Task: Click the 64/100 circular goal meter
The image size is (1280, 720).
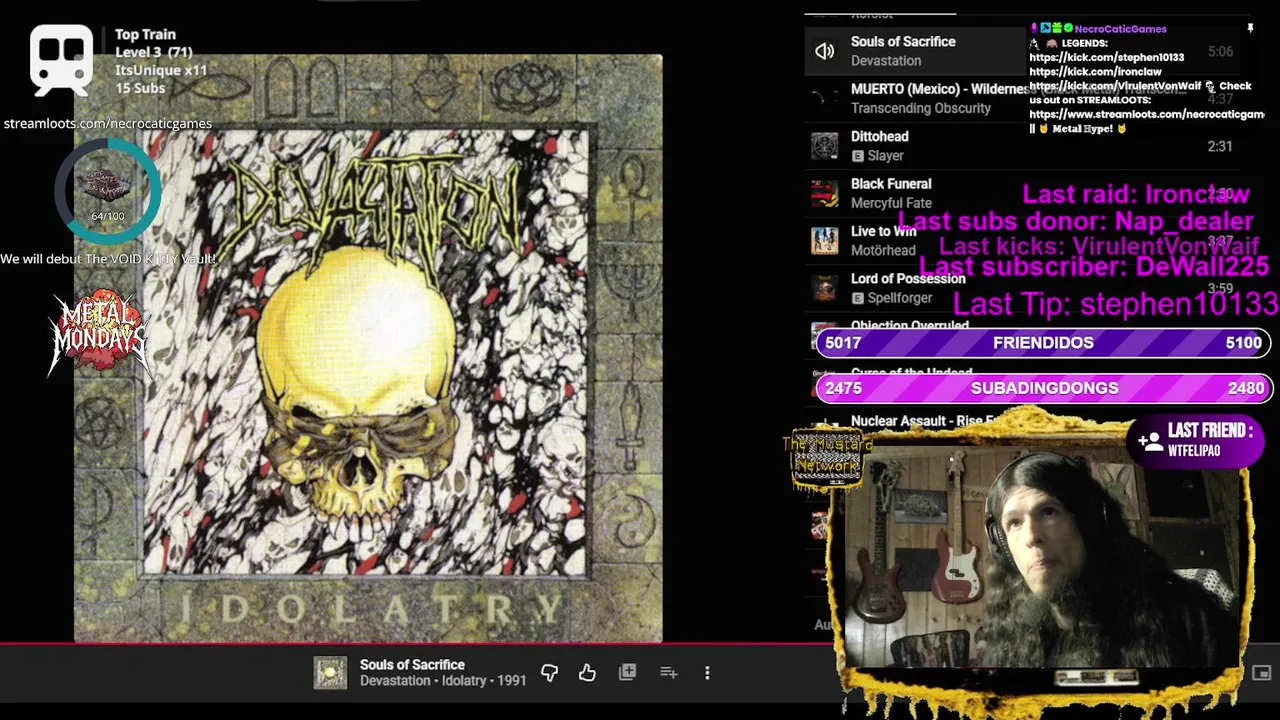Action: point(107,191)
